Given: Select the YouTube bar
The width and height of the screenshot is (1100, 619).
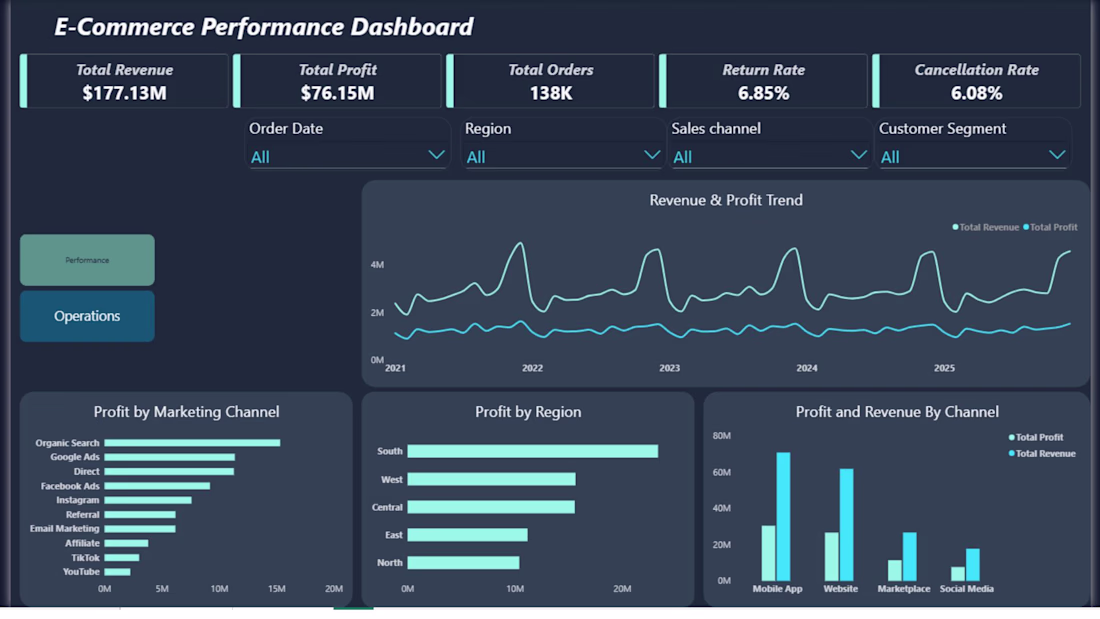Looking at the screenshot, I should coord(117,572).
